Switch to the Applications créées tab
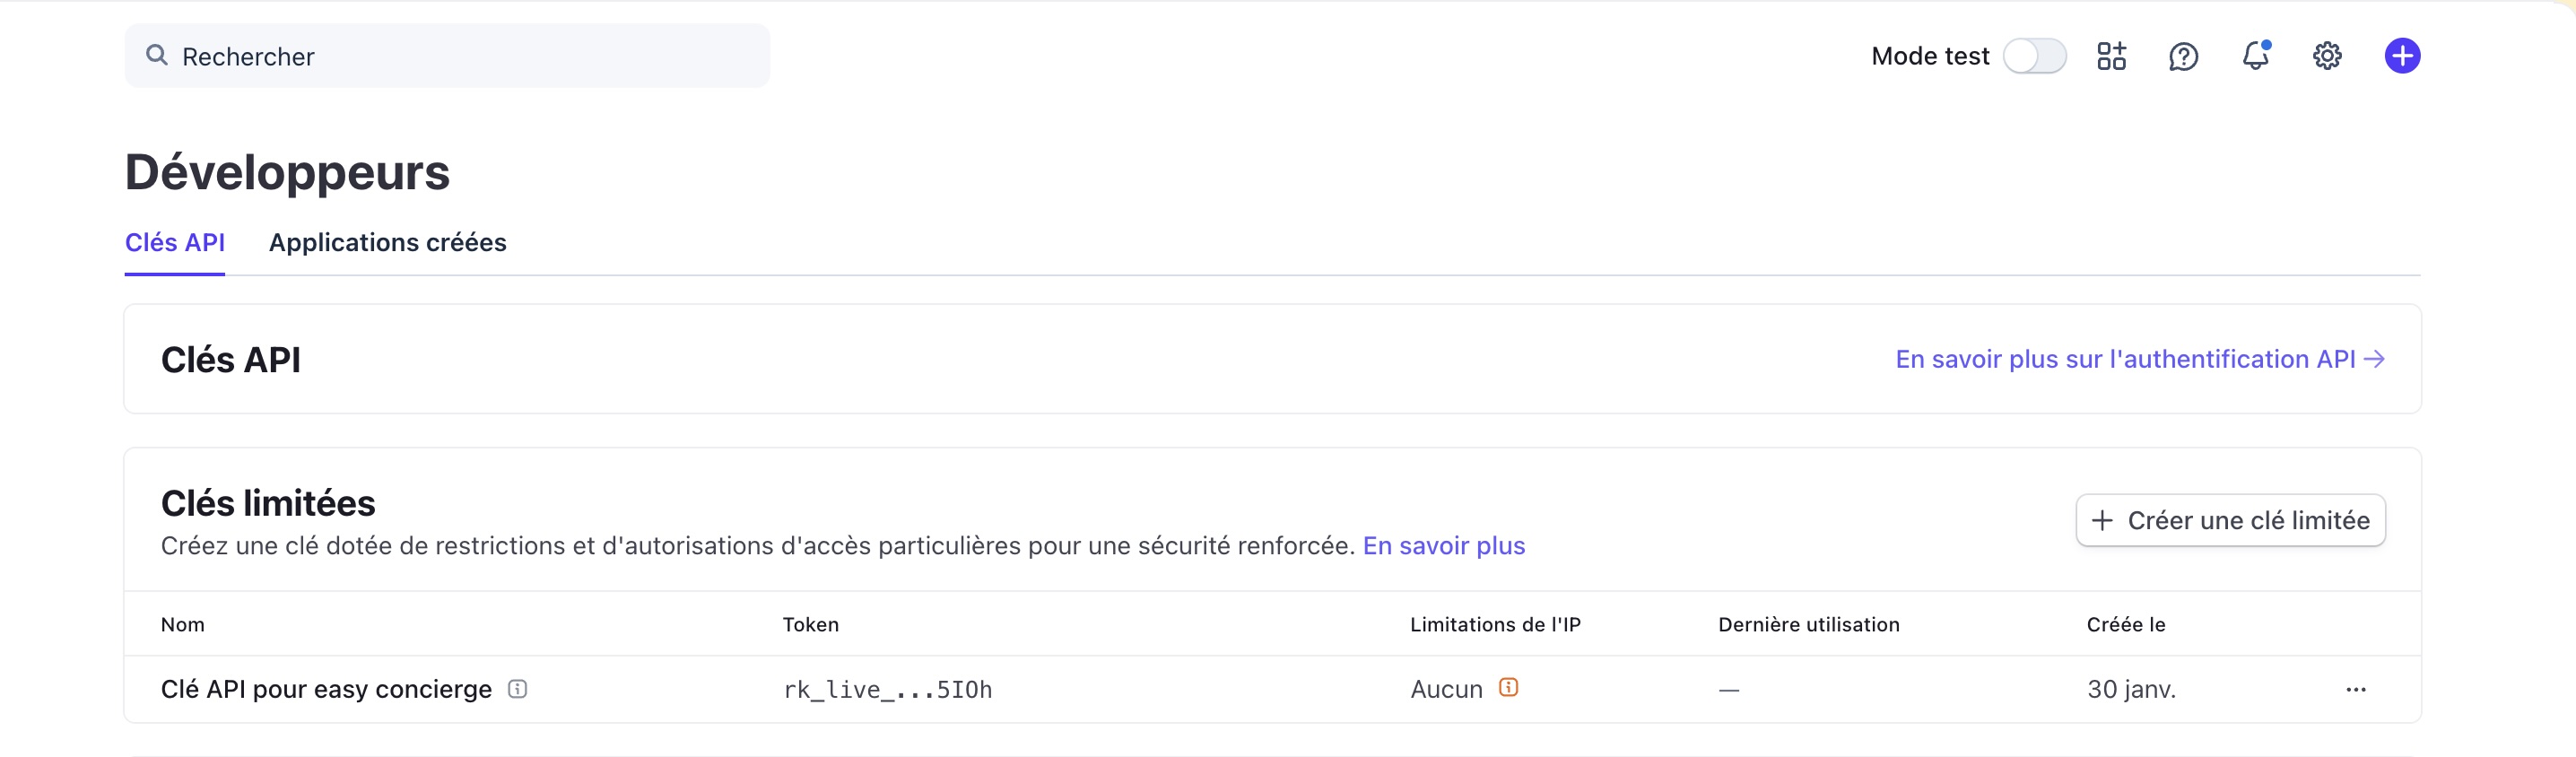 click(x=387, y=242)
